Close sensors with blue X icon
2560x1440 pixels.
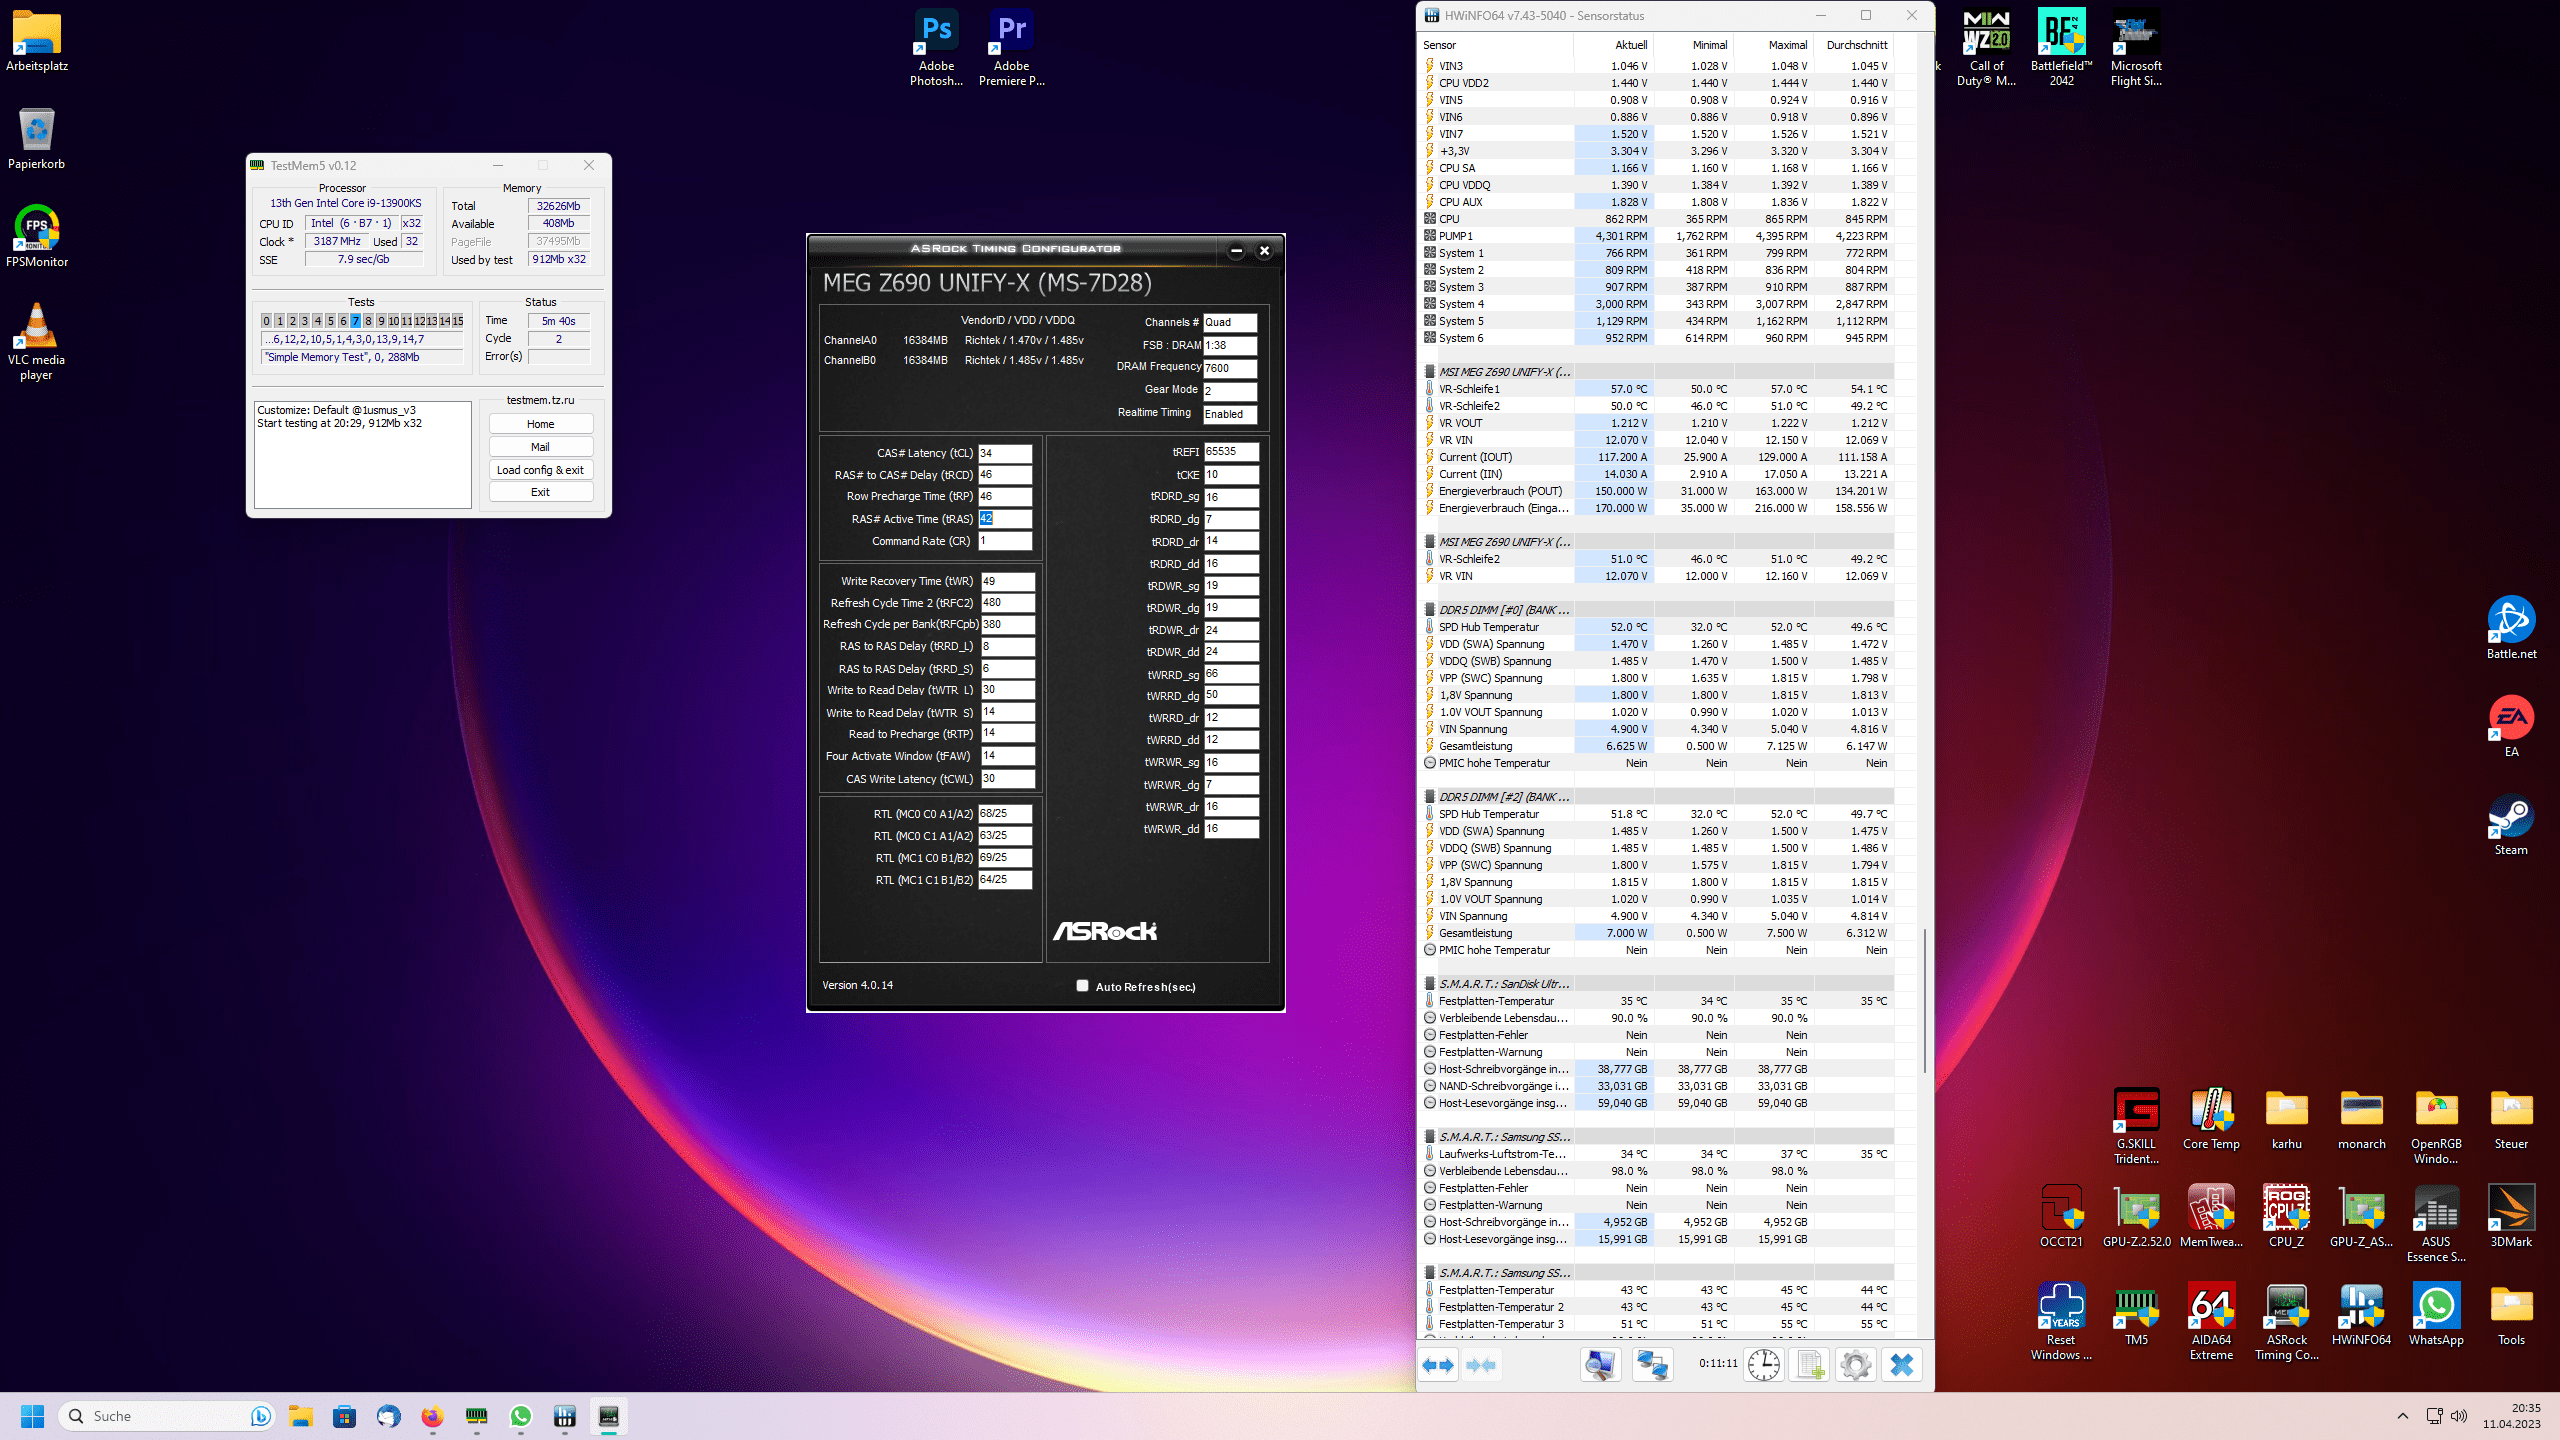[x=1902, y=1365]
